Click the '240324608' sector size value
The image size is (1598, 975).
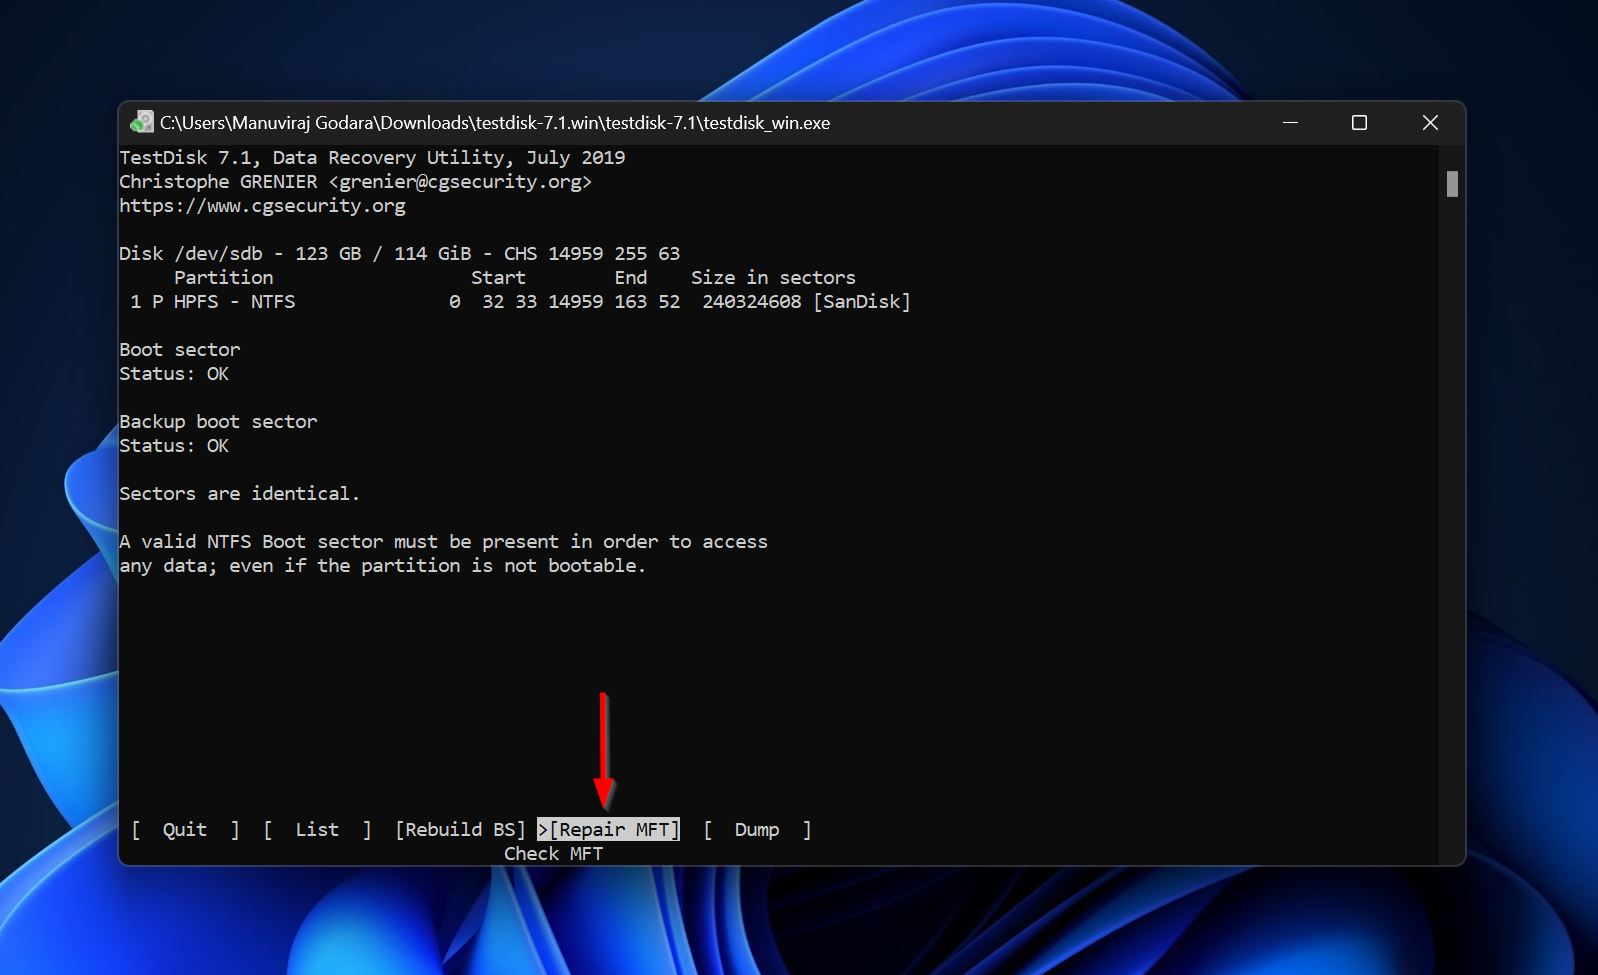point(751,302)
